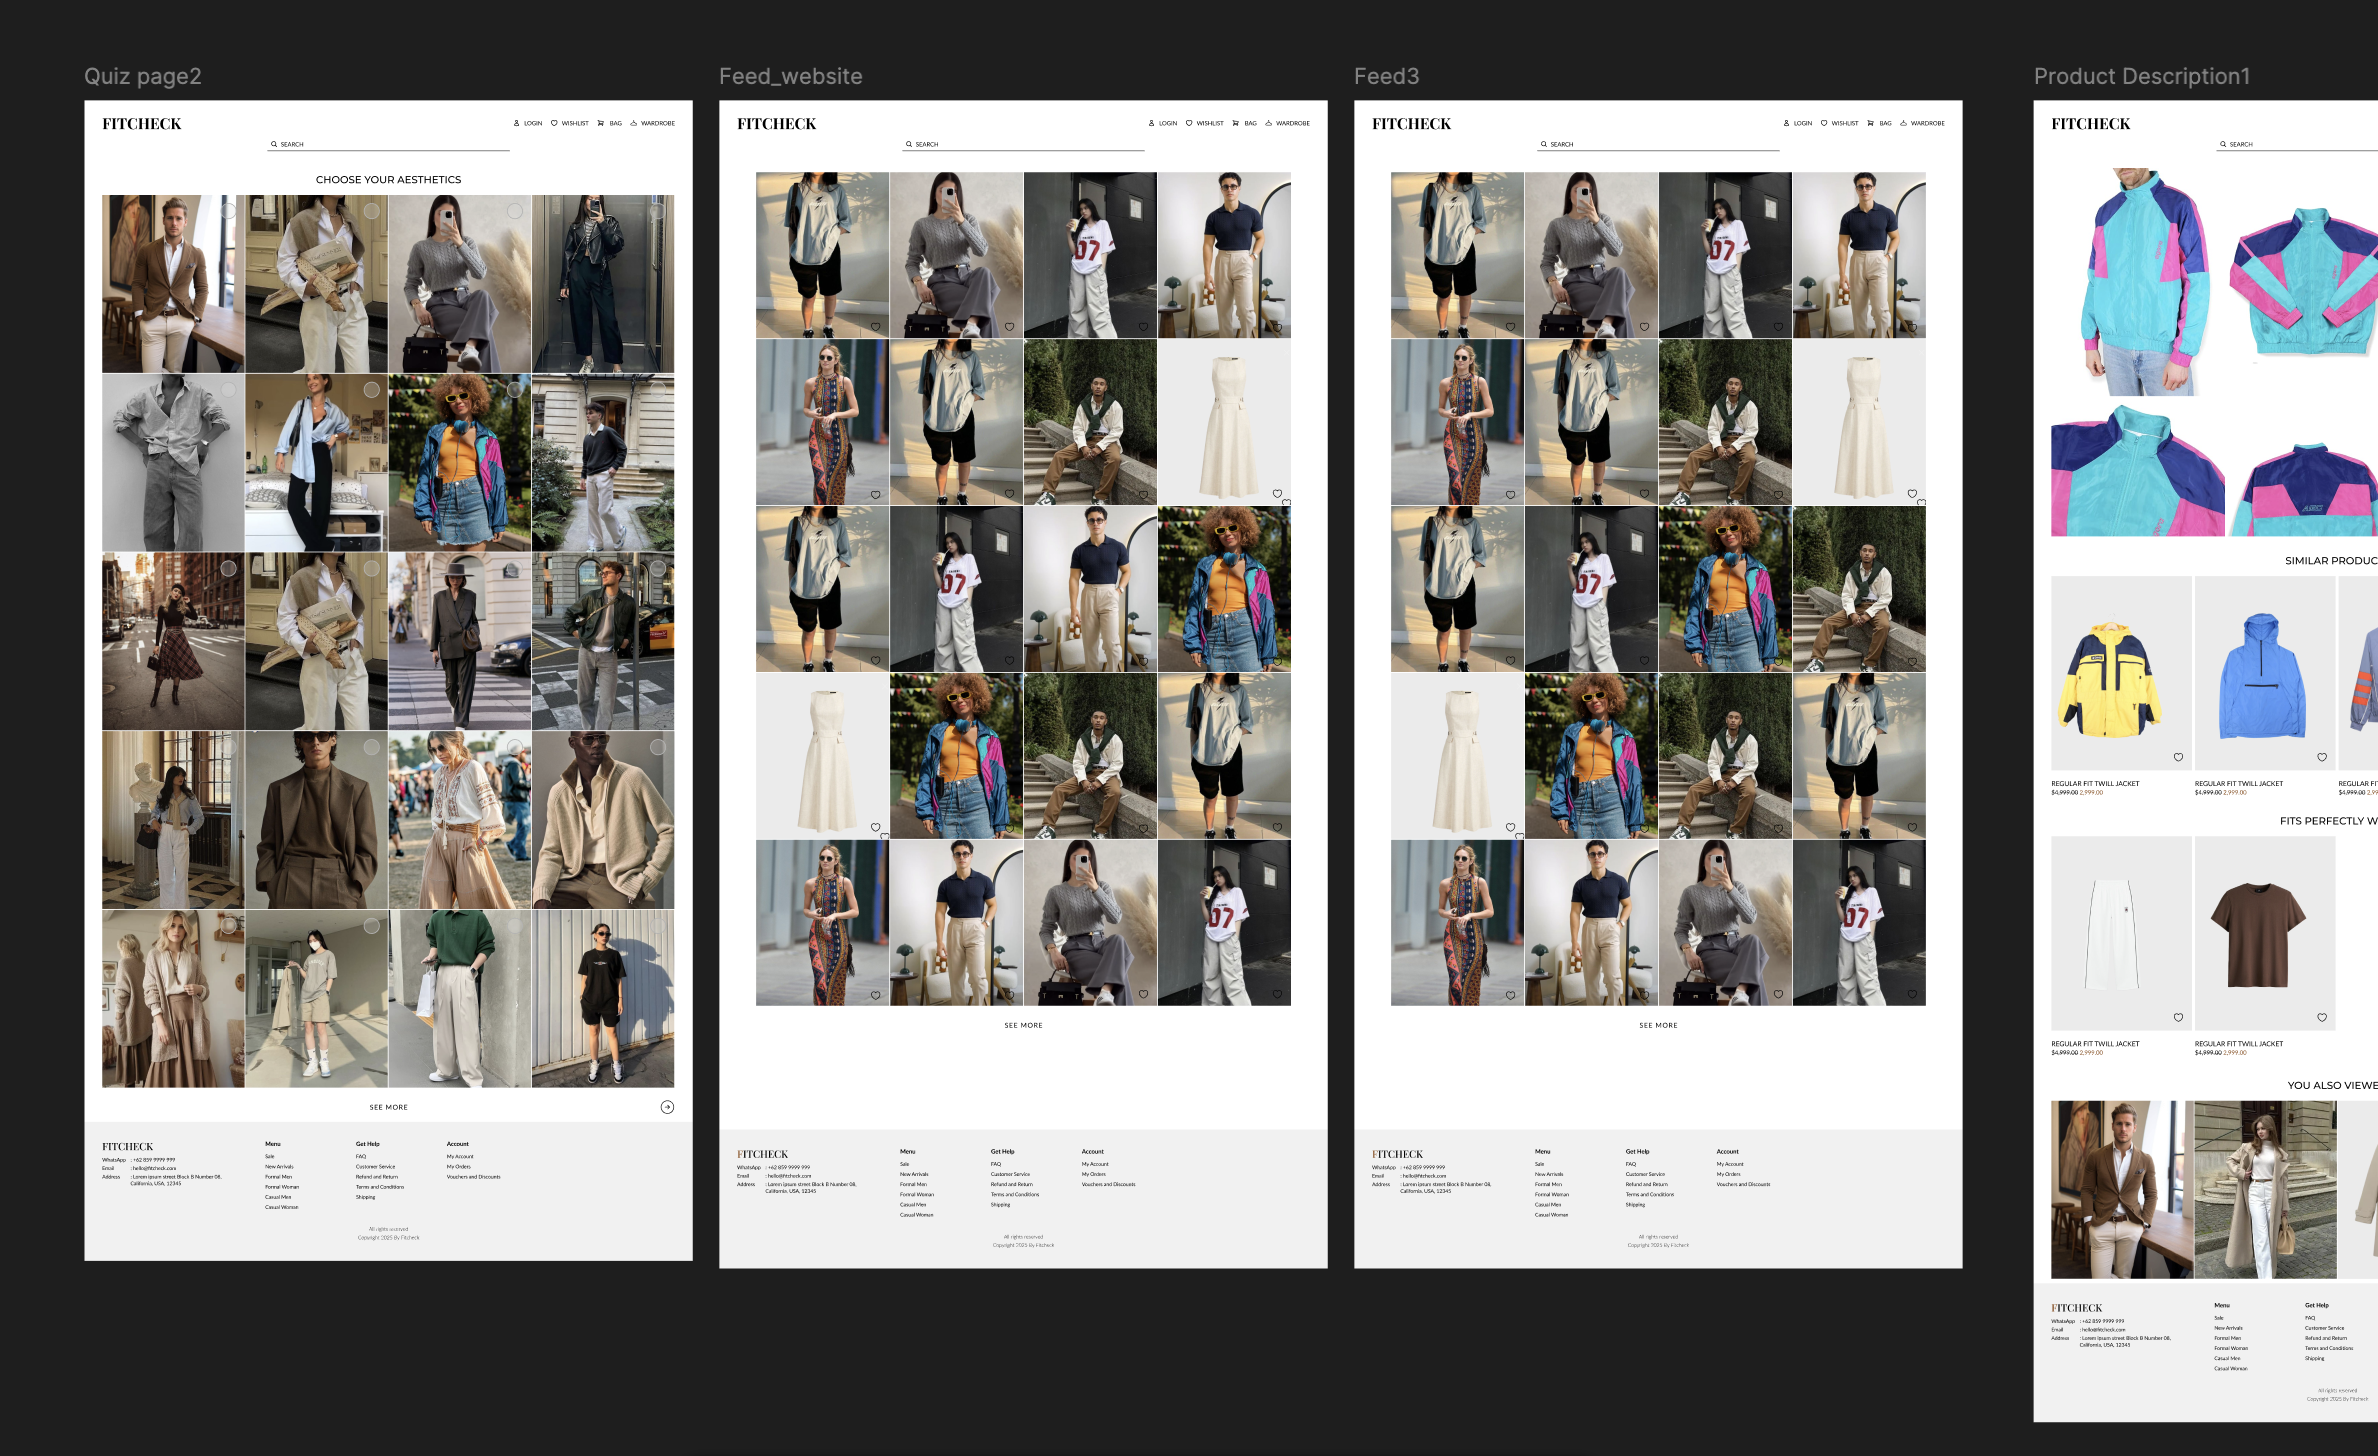Click the heart icon on the brown t-shirt product
Screen dimensions: 2378x1456
pyautogui.click(x=2322, y=1017)
